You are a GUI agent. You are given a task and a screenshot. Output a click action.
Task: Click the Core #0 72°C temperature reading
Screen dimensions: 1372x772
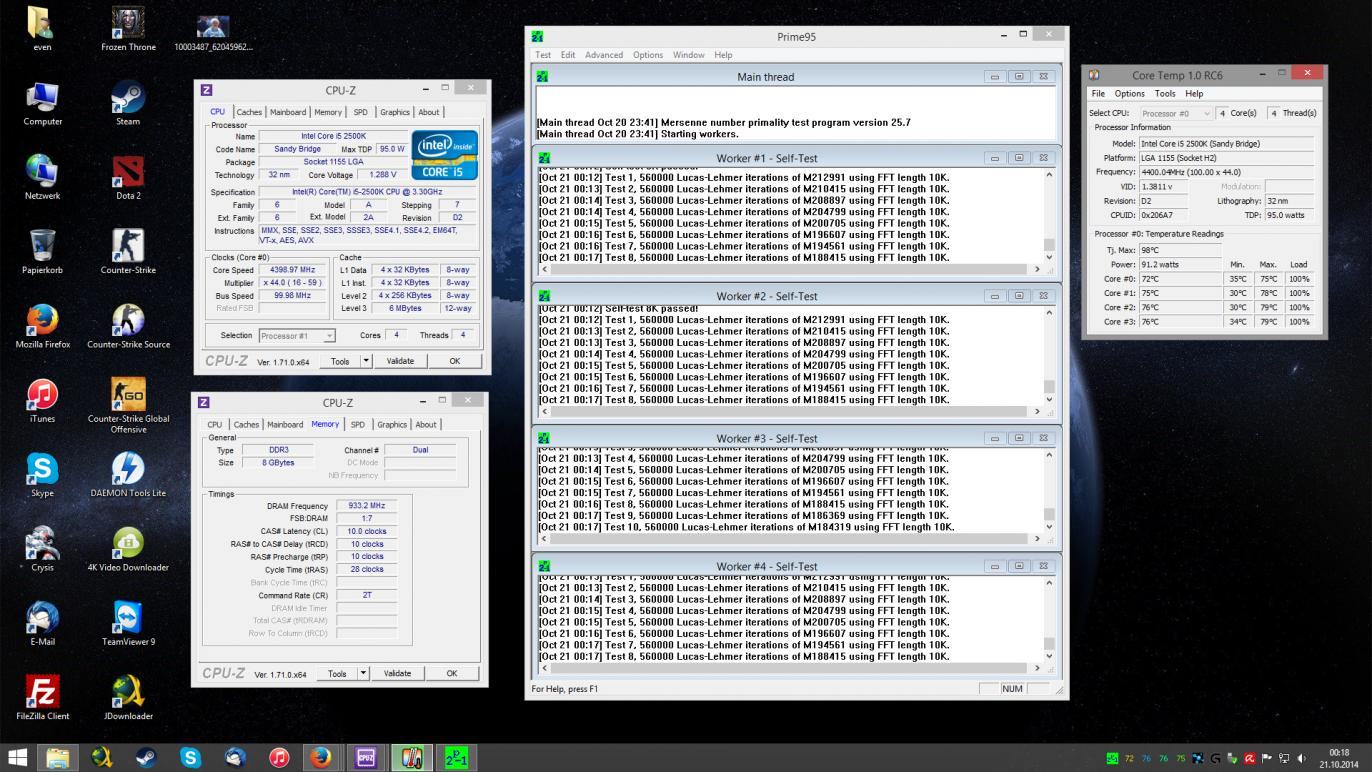tap(1180, 279)
